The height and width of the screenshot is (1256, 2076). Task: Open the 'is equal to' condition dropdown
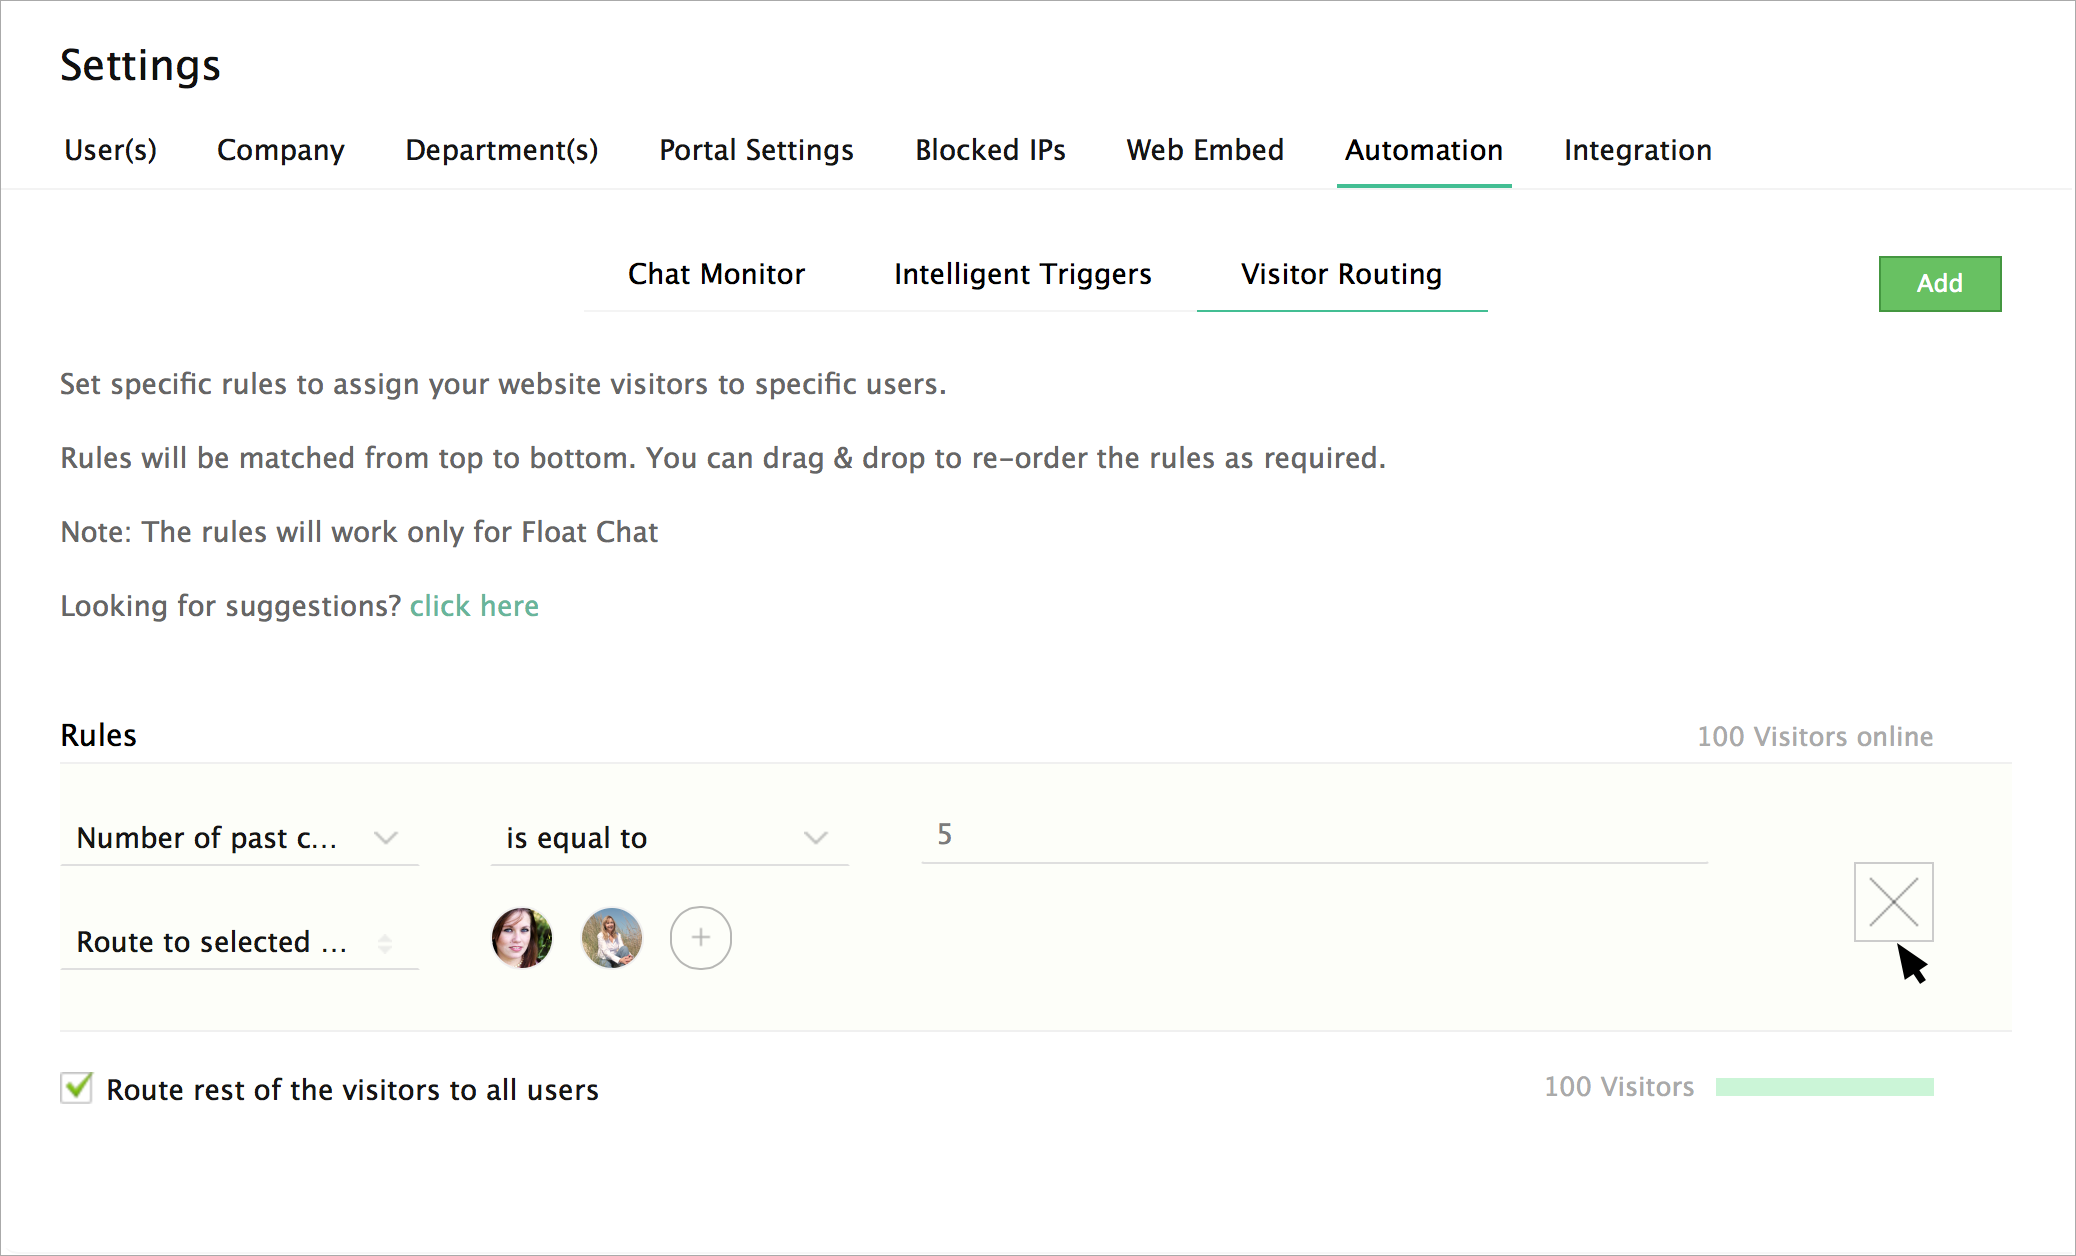pos(668,838)
